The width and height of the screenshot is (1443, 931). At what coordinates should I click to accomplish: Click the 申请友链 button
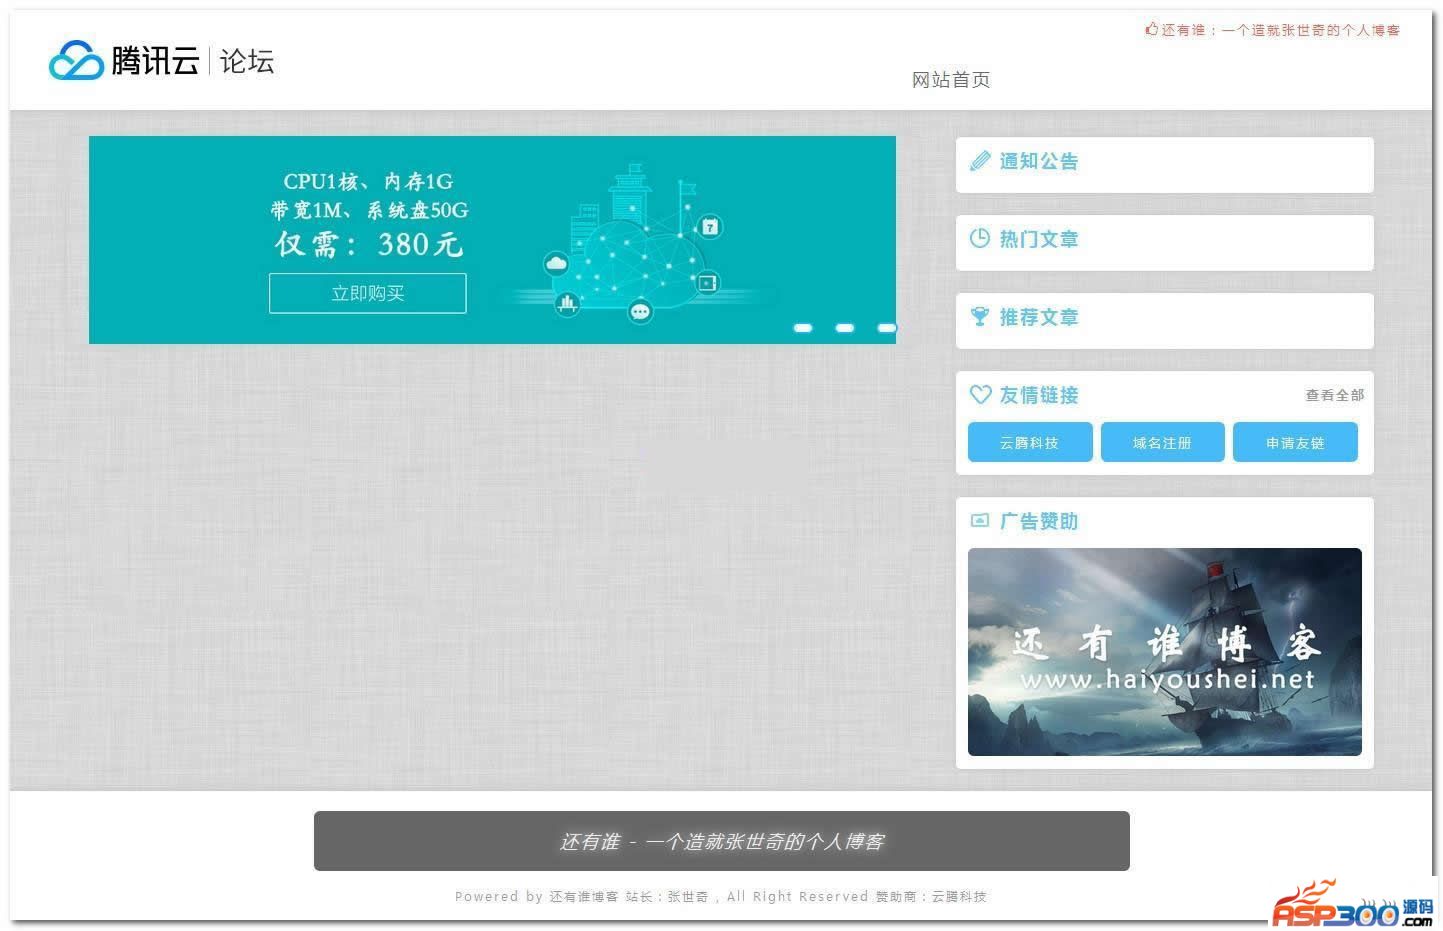point(1295,442)
